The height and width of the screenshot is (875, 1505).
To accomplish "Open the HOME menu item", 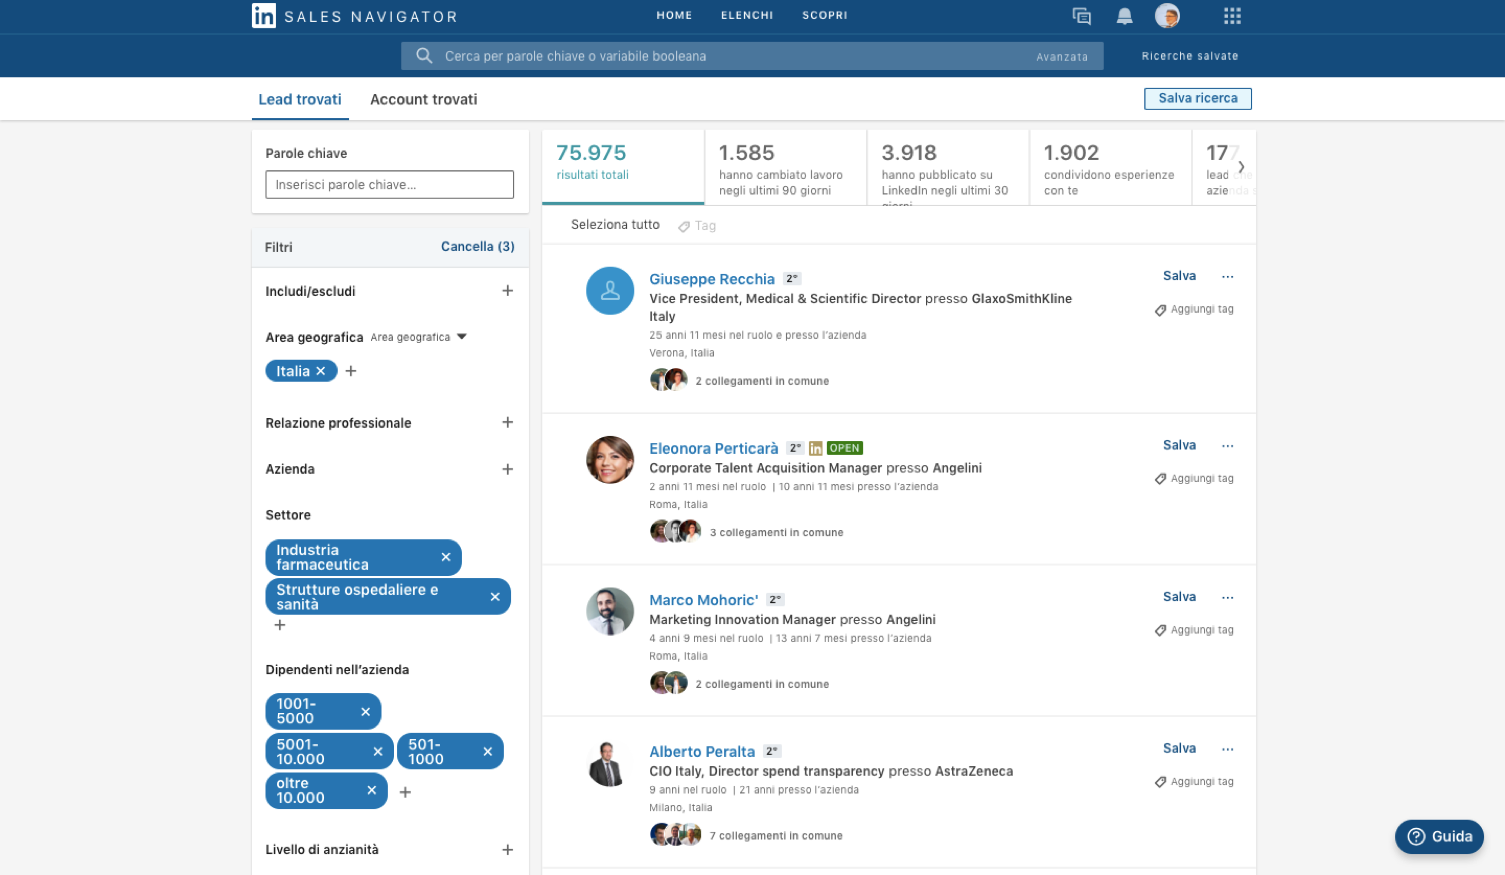I will click(x=674, y=16).
